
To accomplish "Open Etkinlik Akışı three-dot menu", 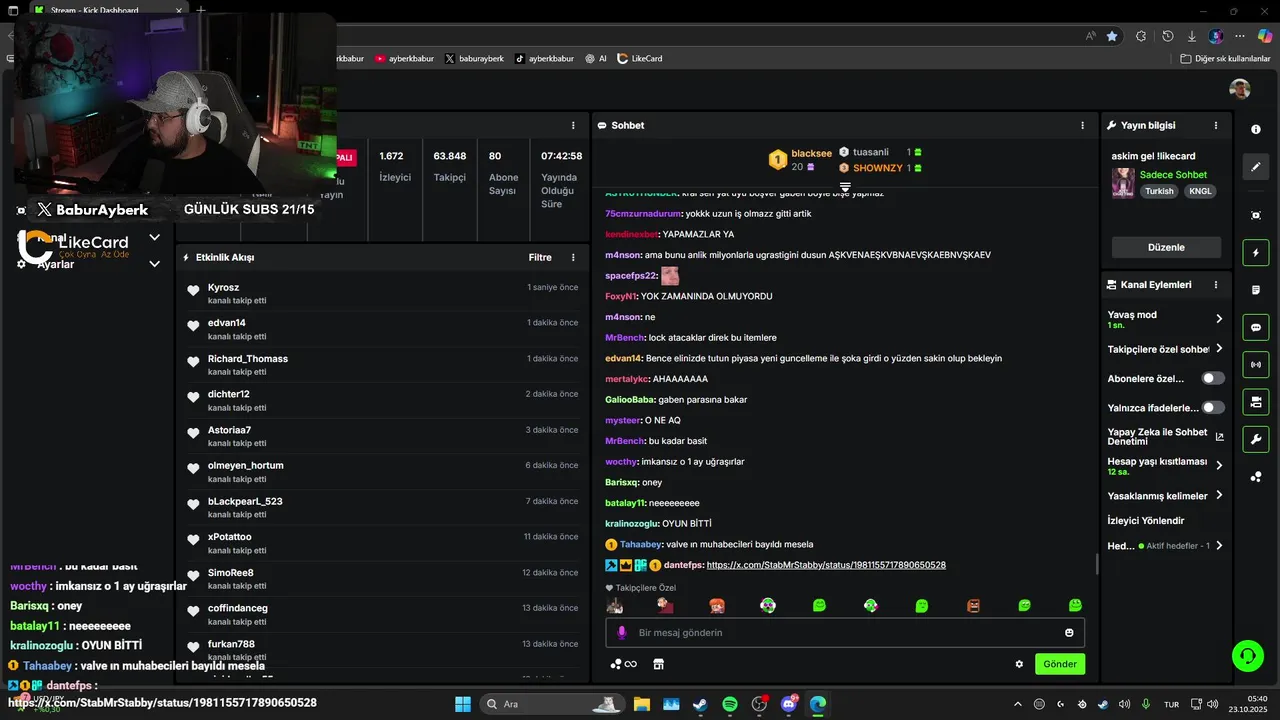I will point(573,257).
